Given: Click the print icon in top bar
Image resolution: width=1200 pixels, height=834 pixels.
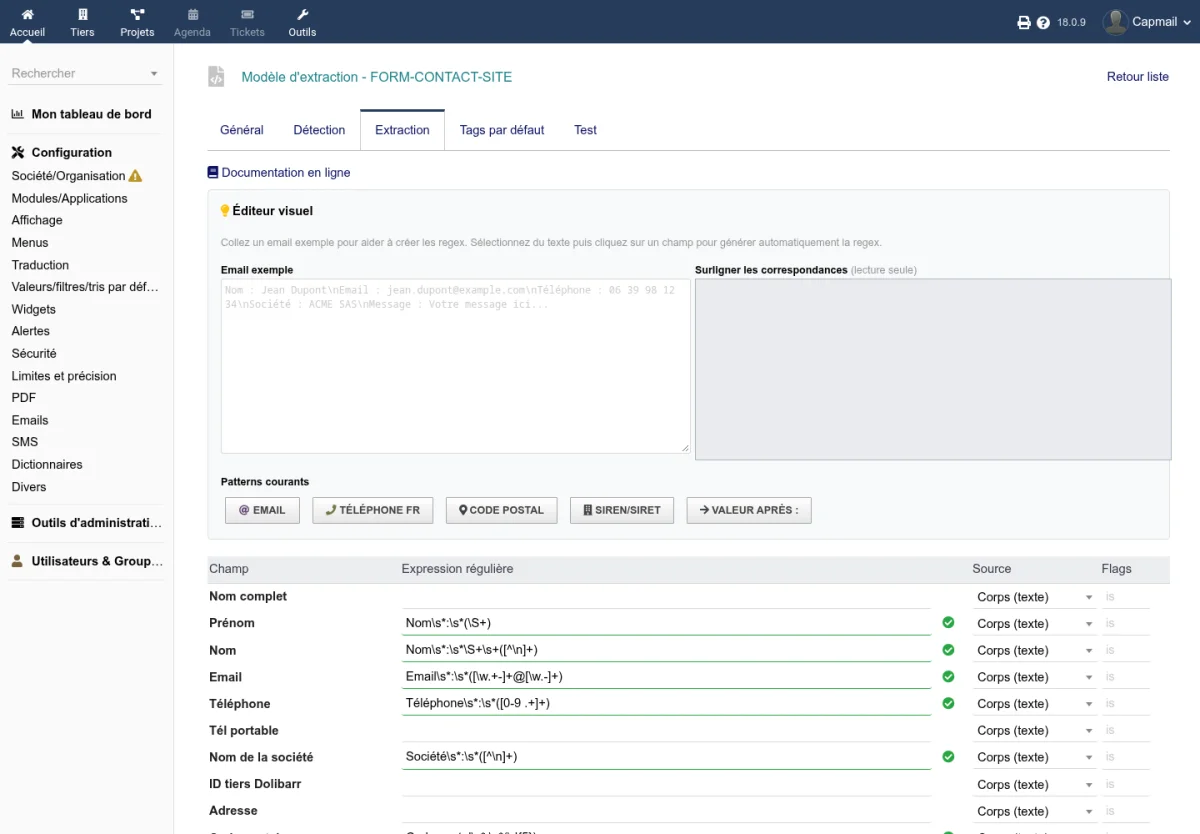Looking at the screenshot, I should coord(1024,22).
